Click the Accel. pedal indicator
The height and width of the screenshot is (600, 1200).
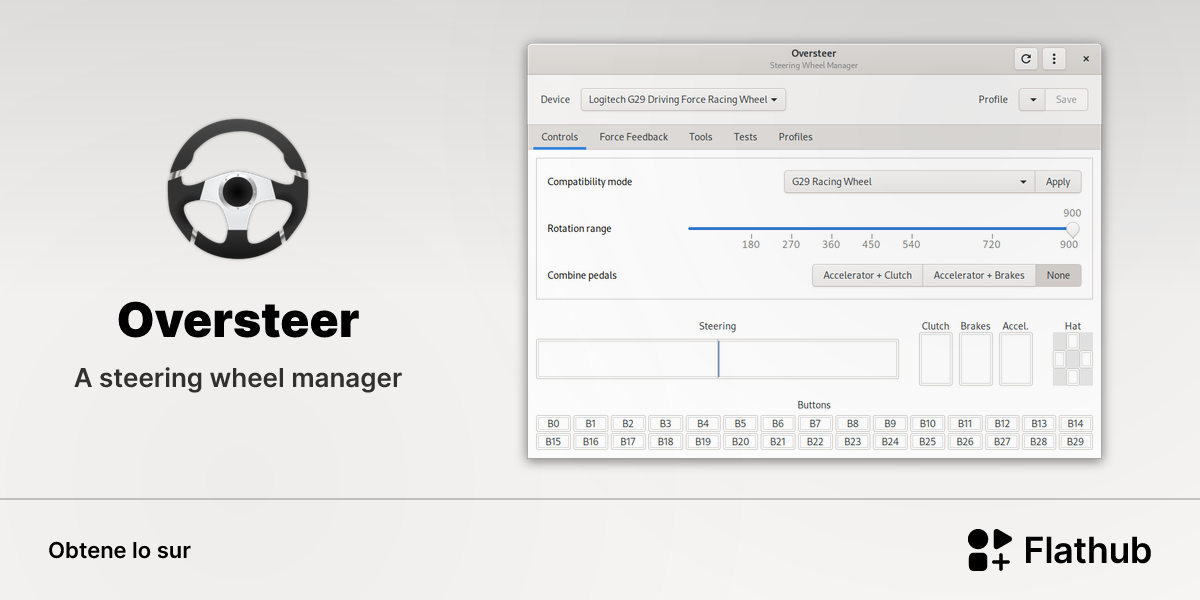[1016, 359]
